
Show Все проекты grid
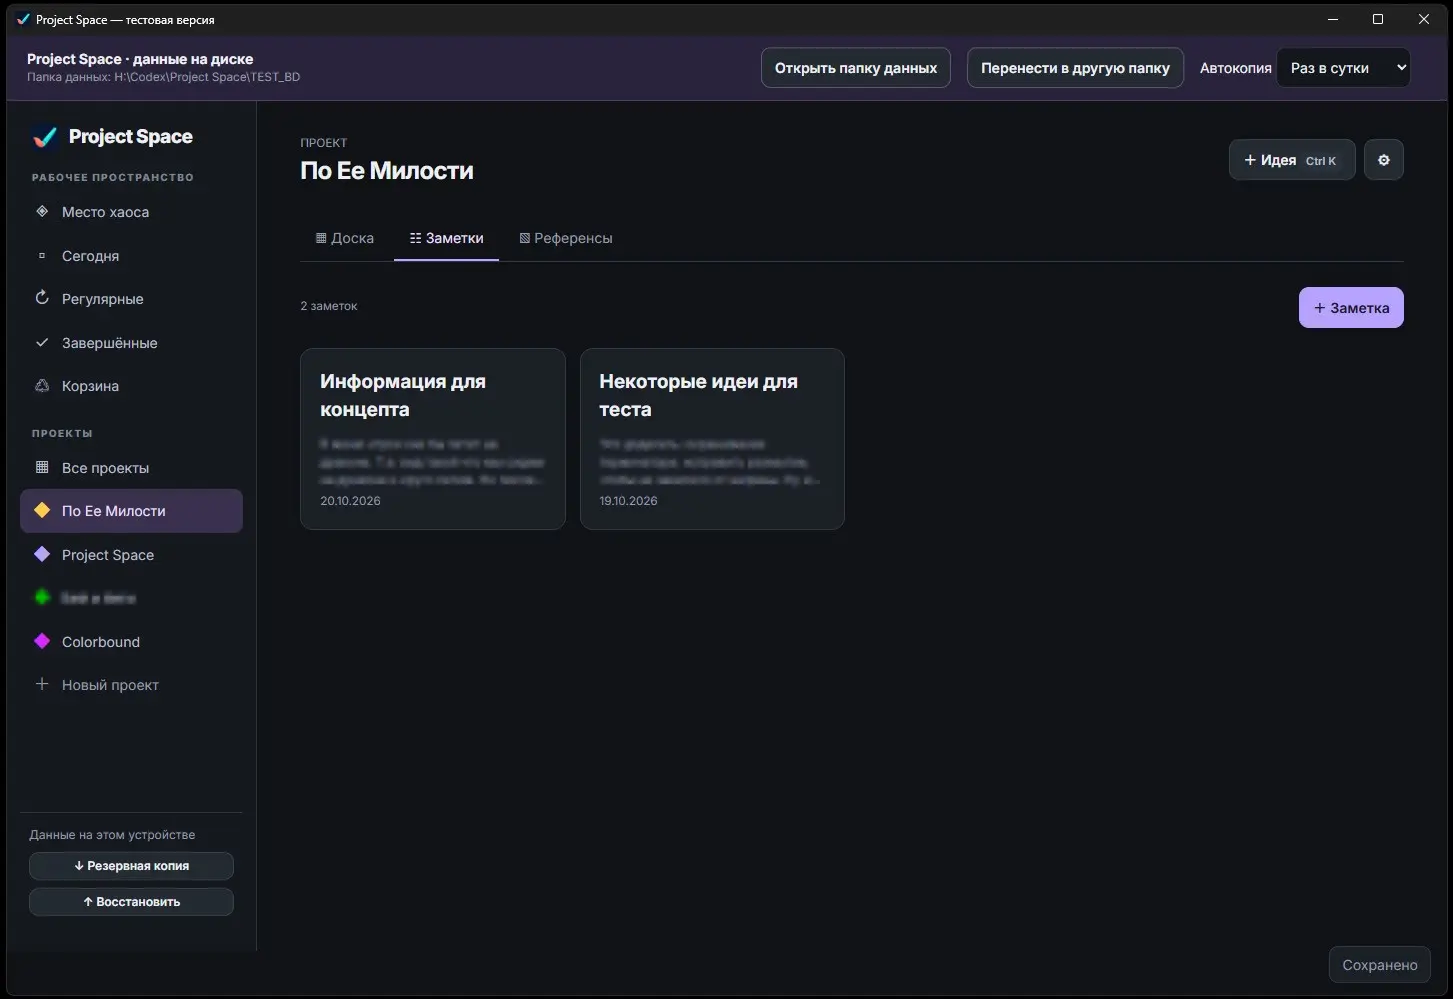(x=131, y=468)
